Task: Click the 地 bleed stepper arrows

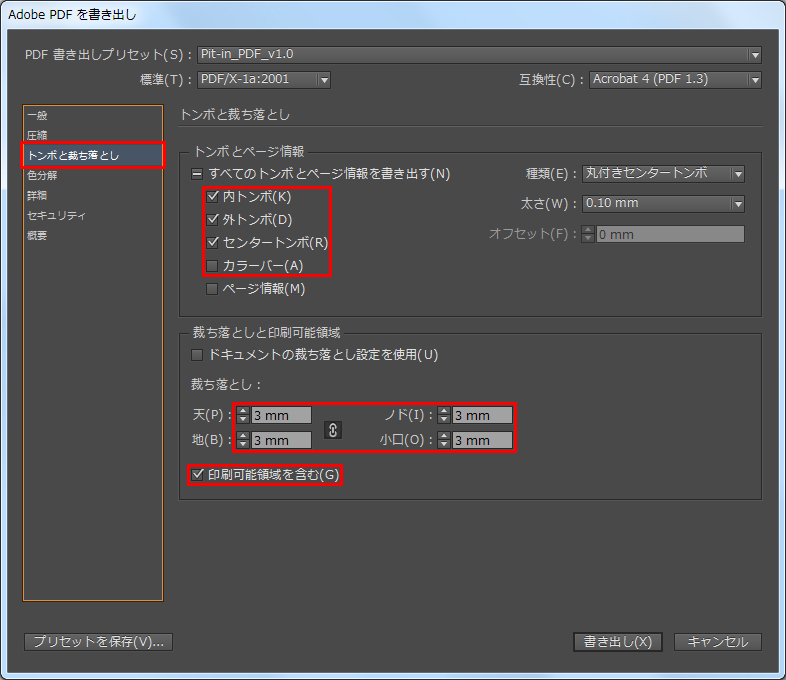Action: [243, 440]
